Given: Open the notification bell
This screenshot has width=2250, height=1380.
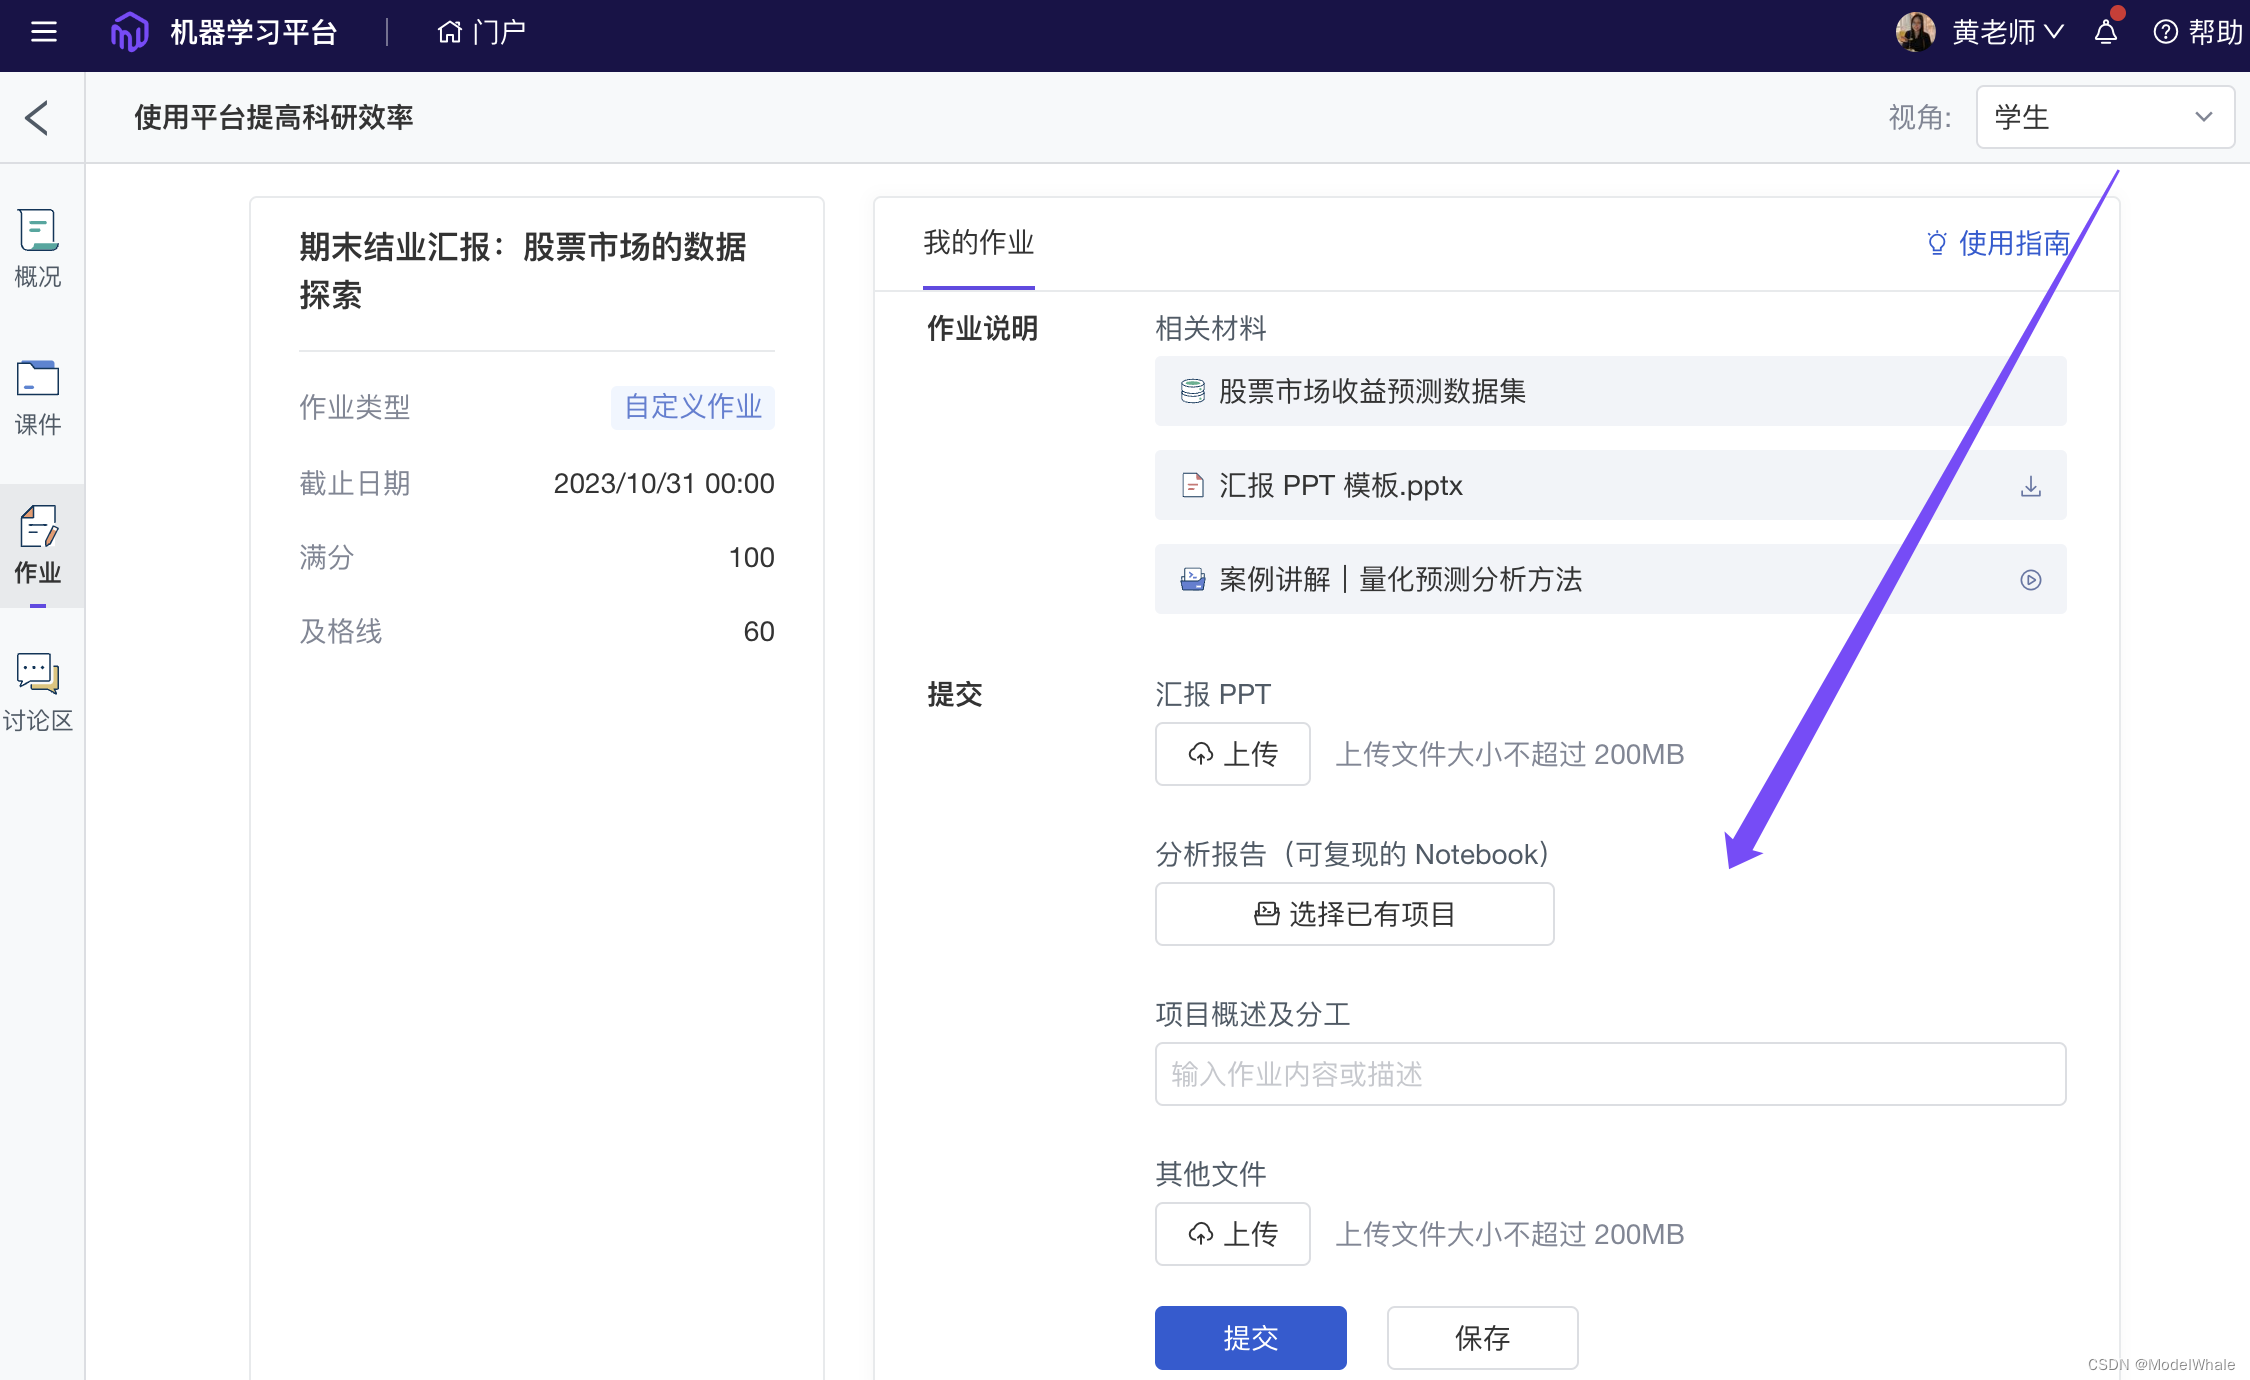Looking at the screenshot, I should (x=2106, y=32).
